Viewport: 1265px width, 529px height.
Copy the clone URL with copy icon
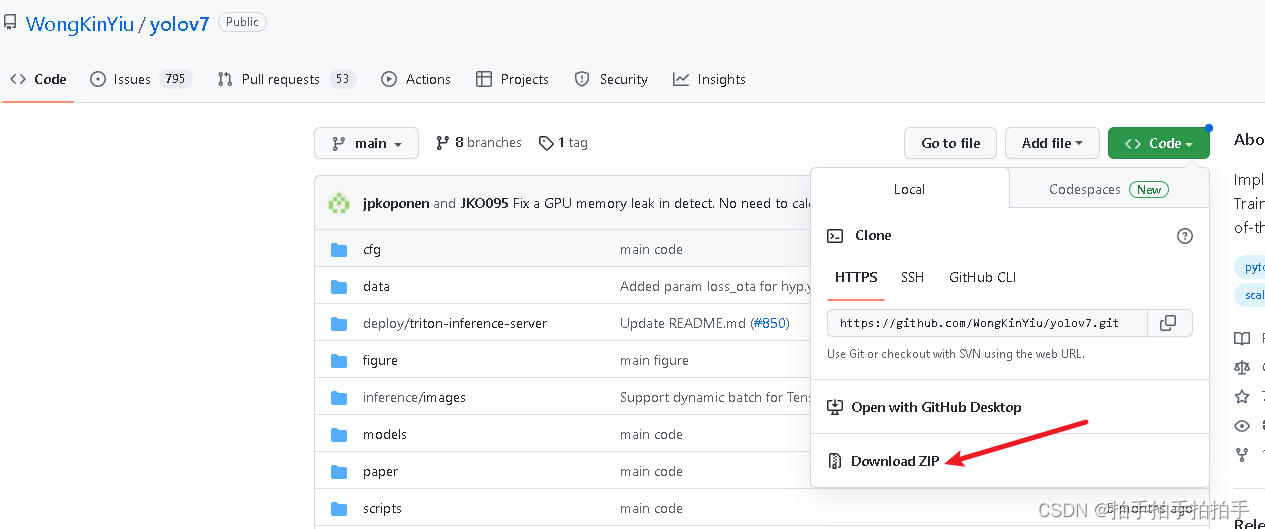point(1168,323)
